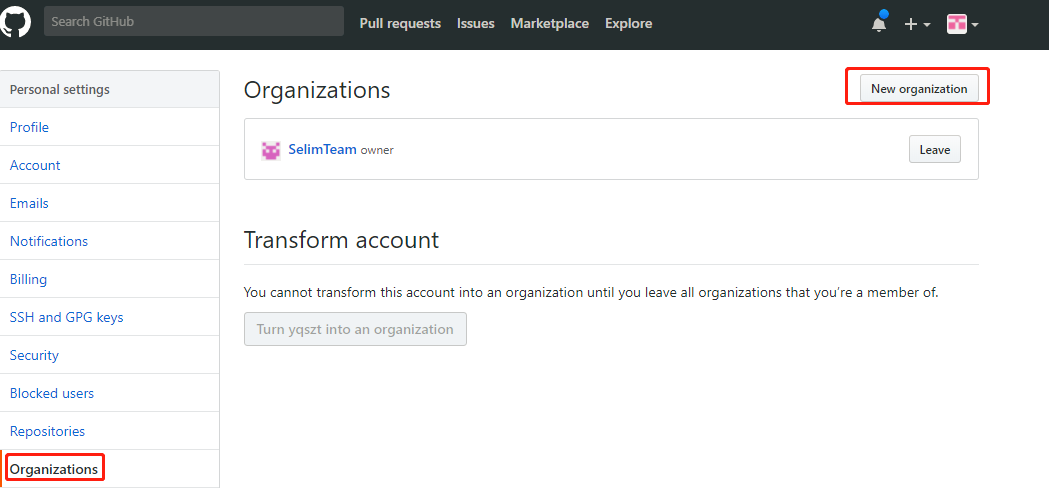The width and height of the screenshot is (1049, 488).
Task: Expand the plus create-new dropdown
Action: 917,24
